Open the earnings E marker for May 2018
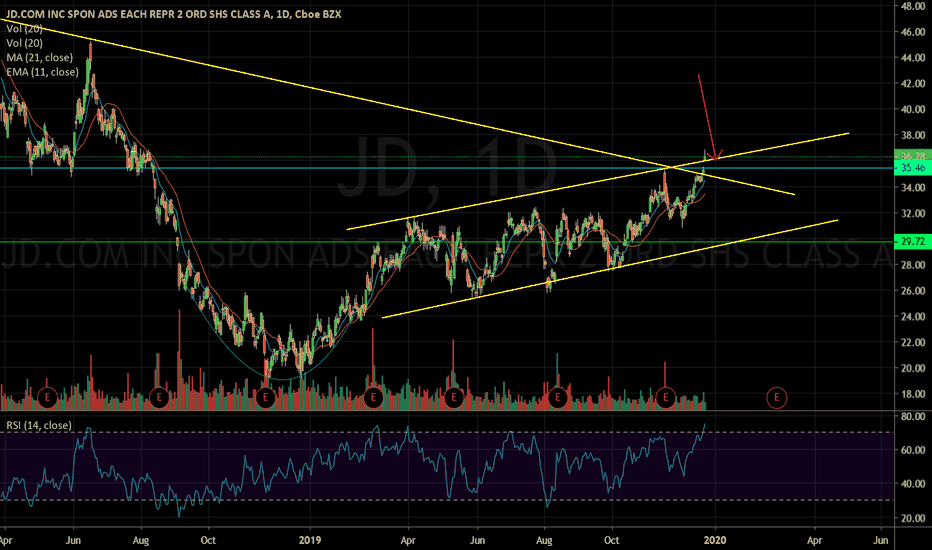This screenshot has width=932, height=550. [47, 397]
